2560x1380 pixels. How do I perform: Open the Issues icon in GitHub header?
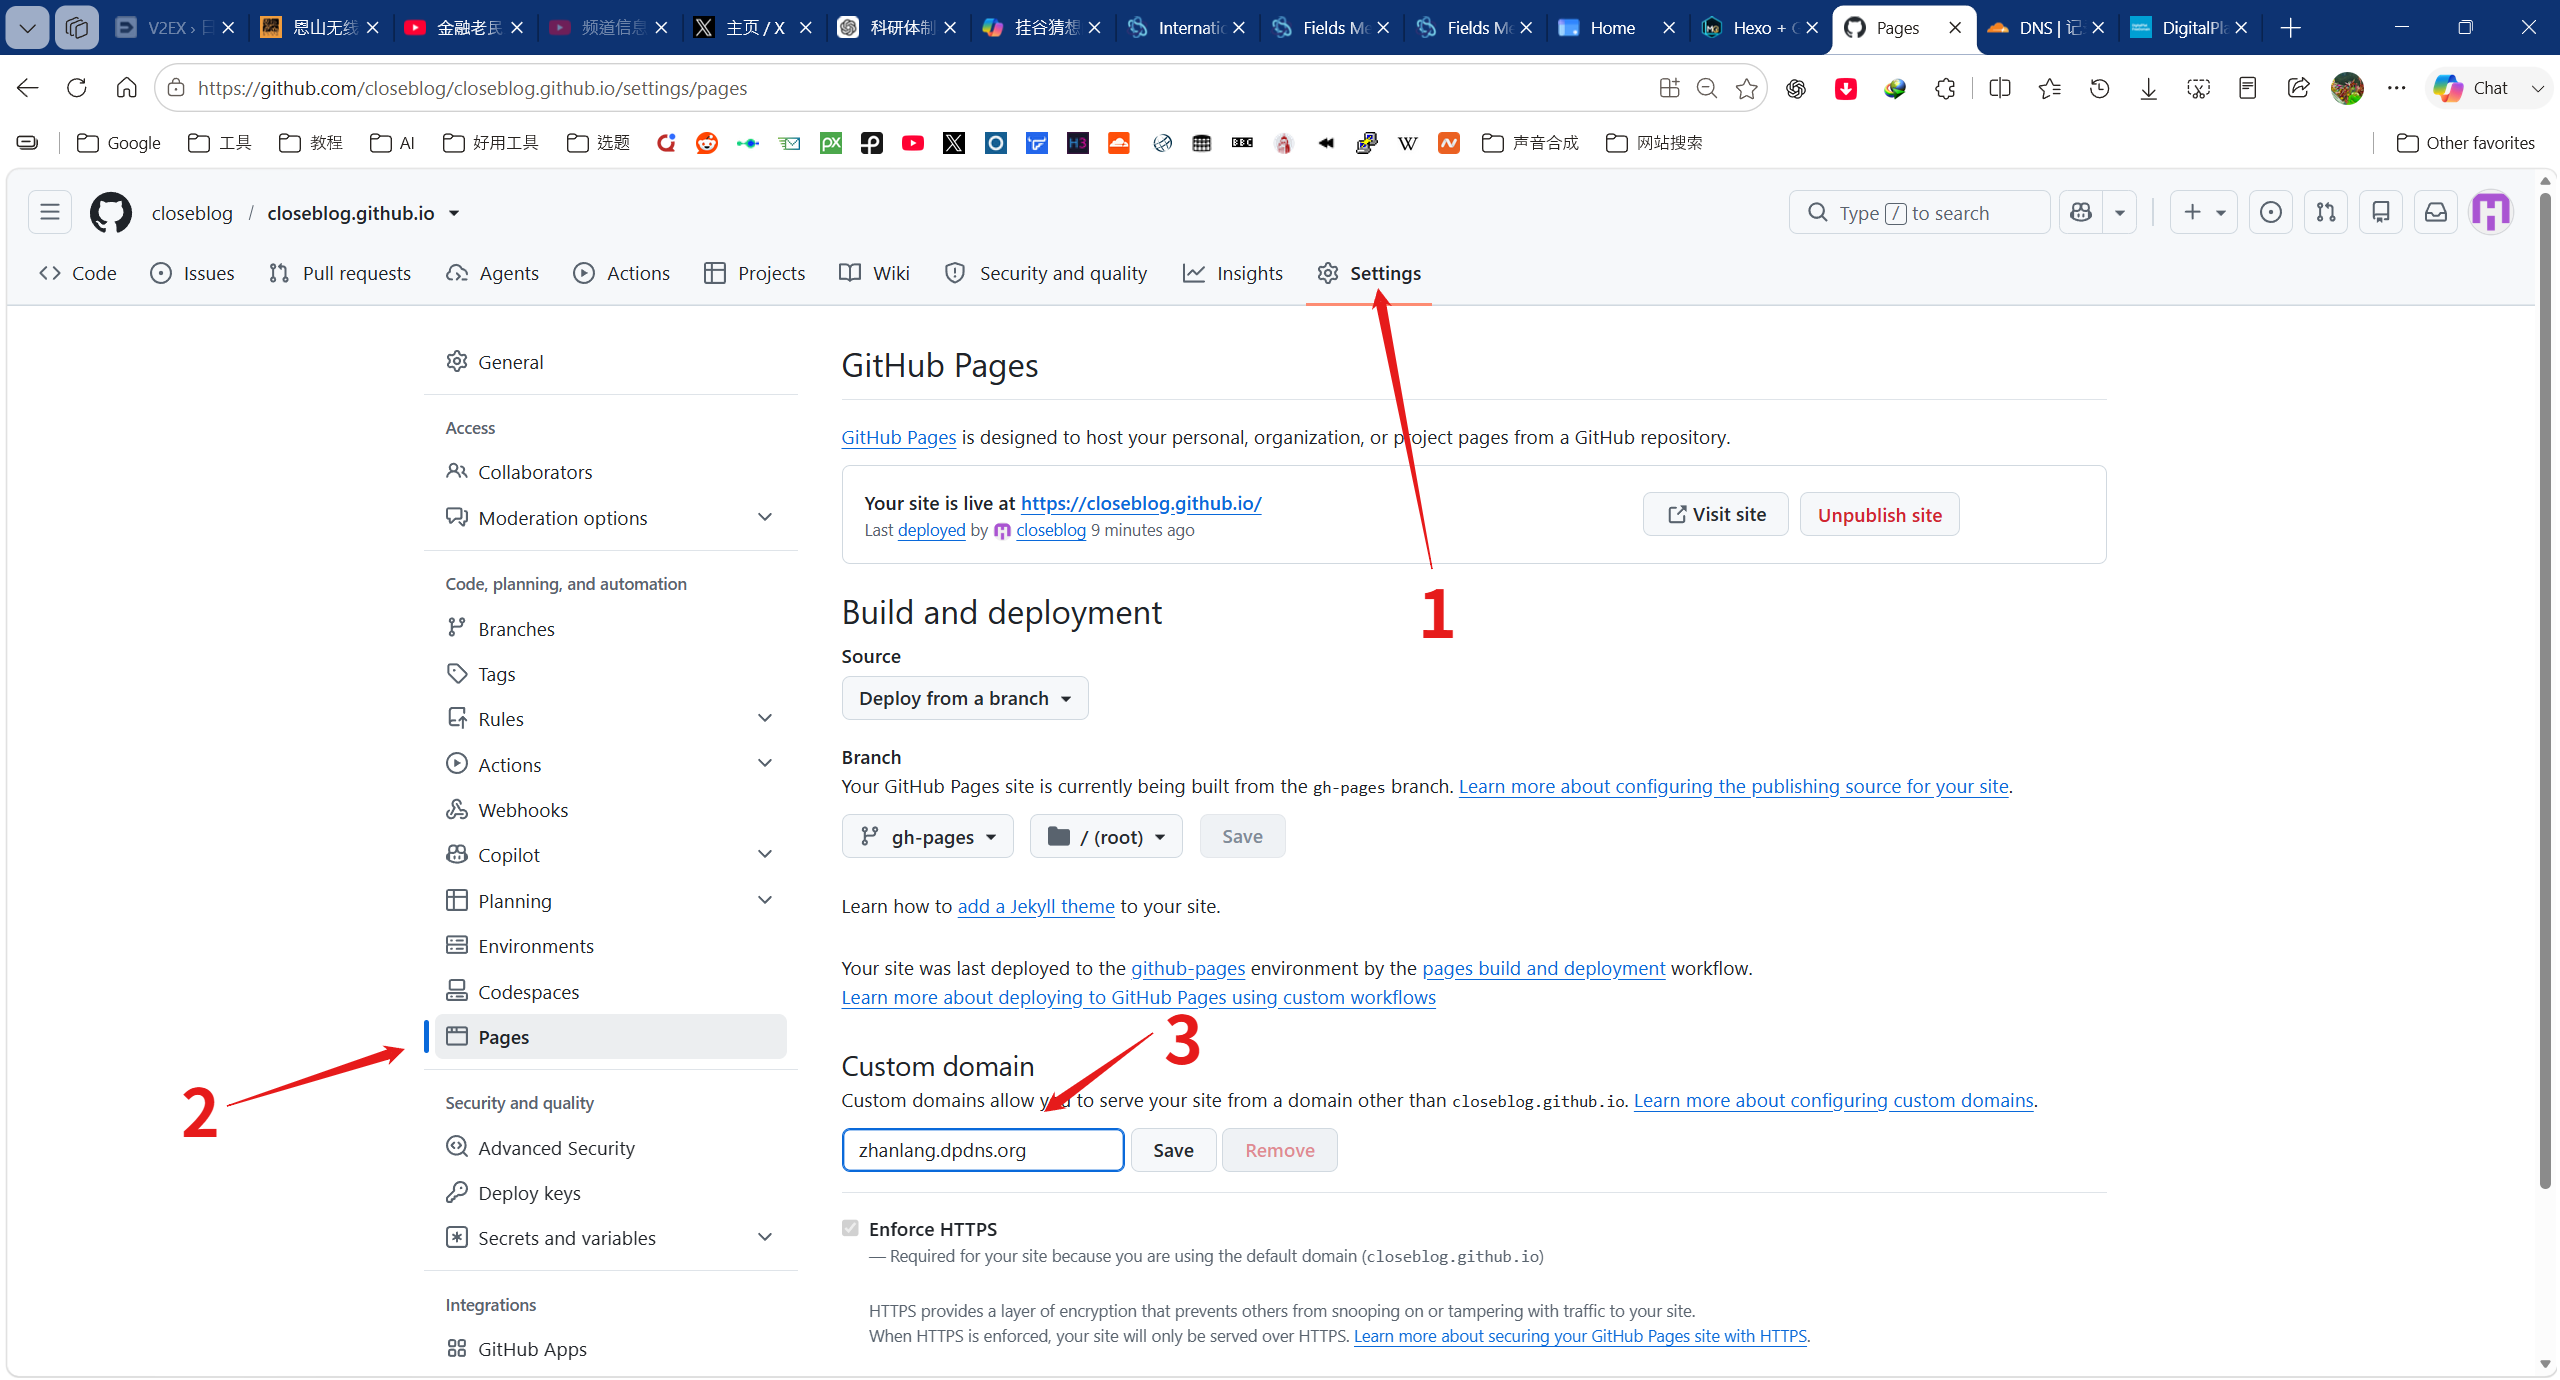point(2271,212)
